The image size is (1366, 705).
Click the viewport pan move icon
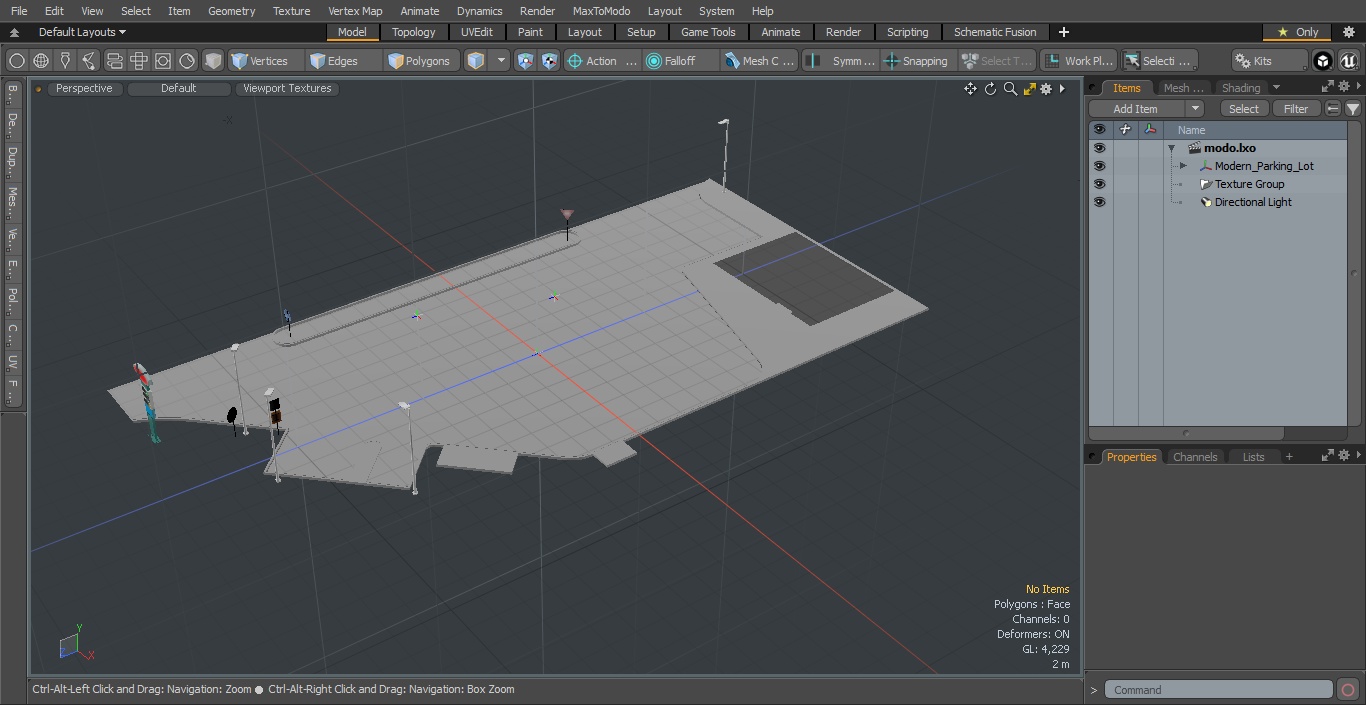pyautogui.click(x=970, y=89)
